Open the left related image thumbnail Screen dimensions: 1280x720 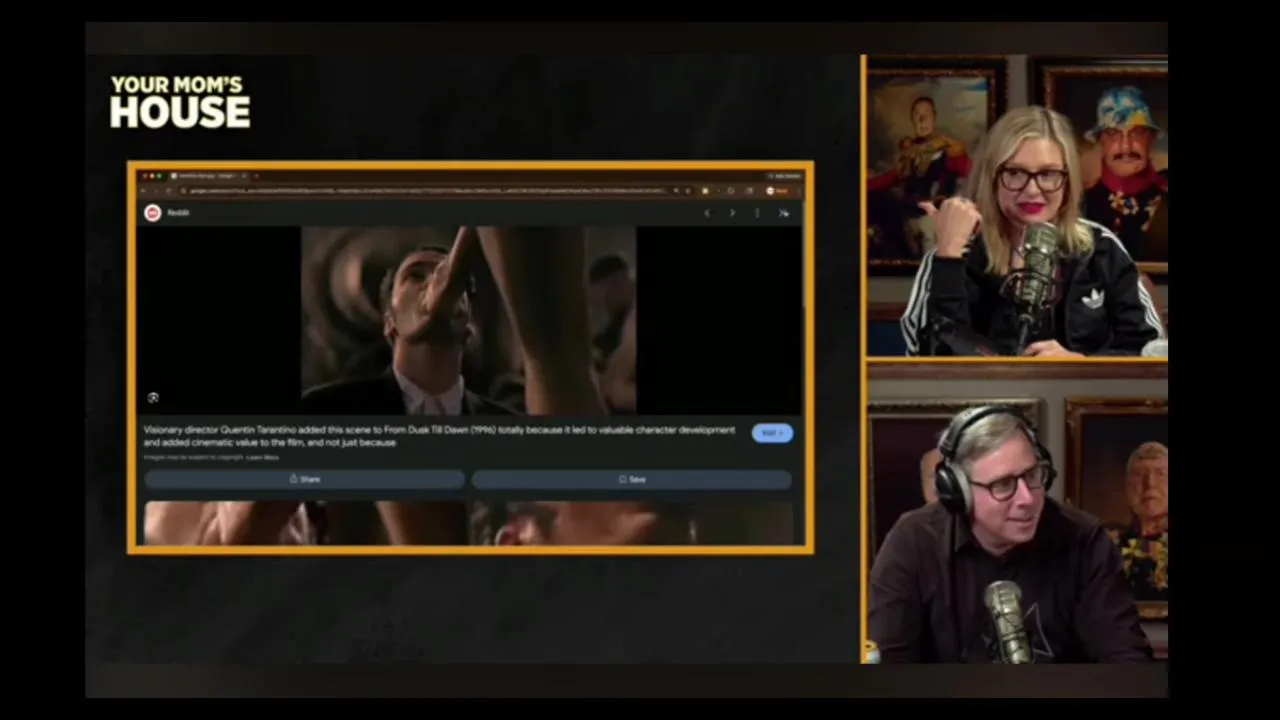point(305,523)
